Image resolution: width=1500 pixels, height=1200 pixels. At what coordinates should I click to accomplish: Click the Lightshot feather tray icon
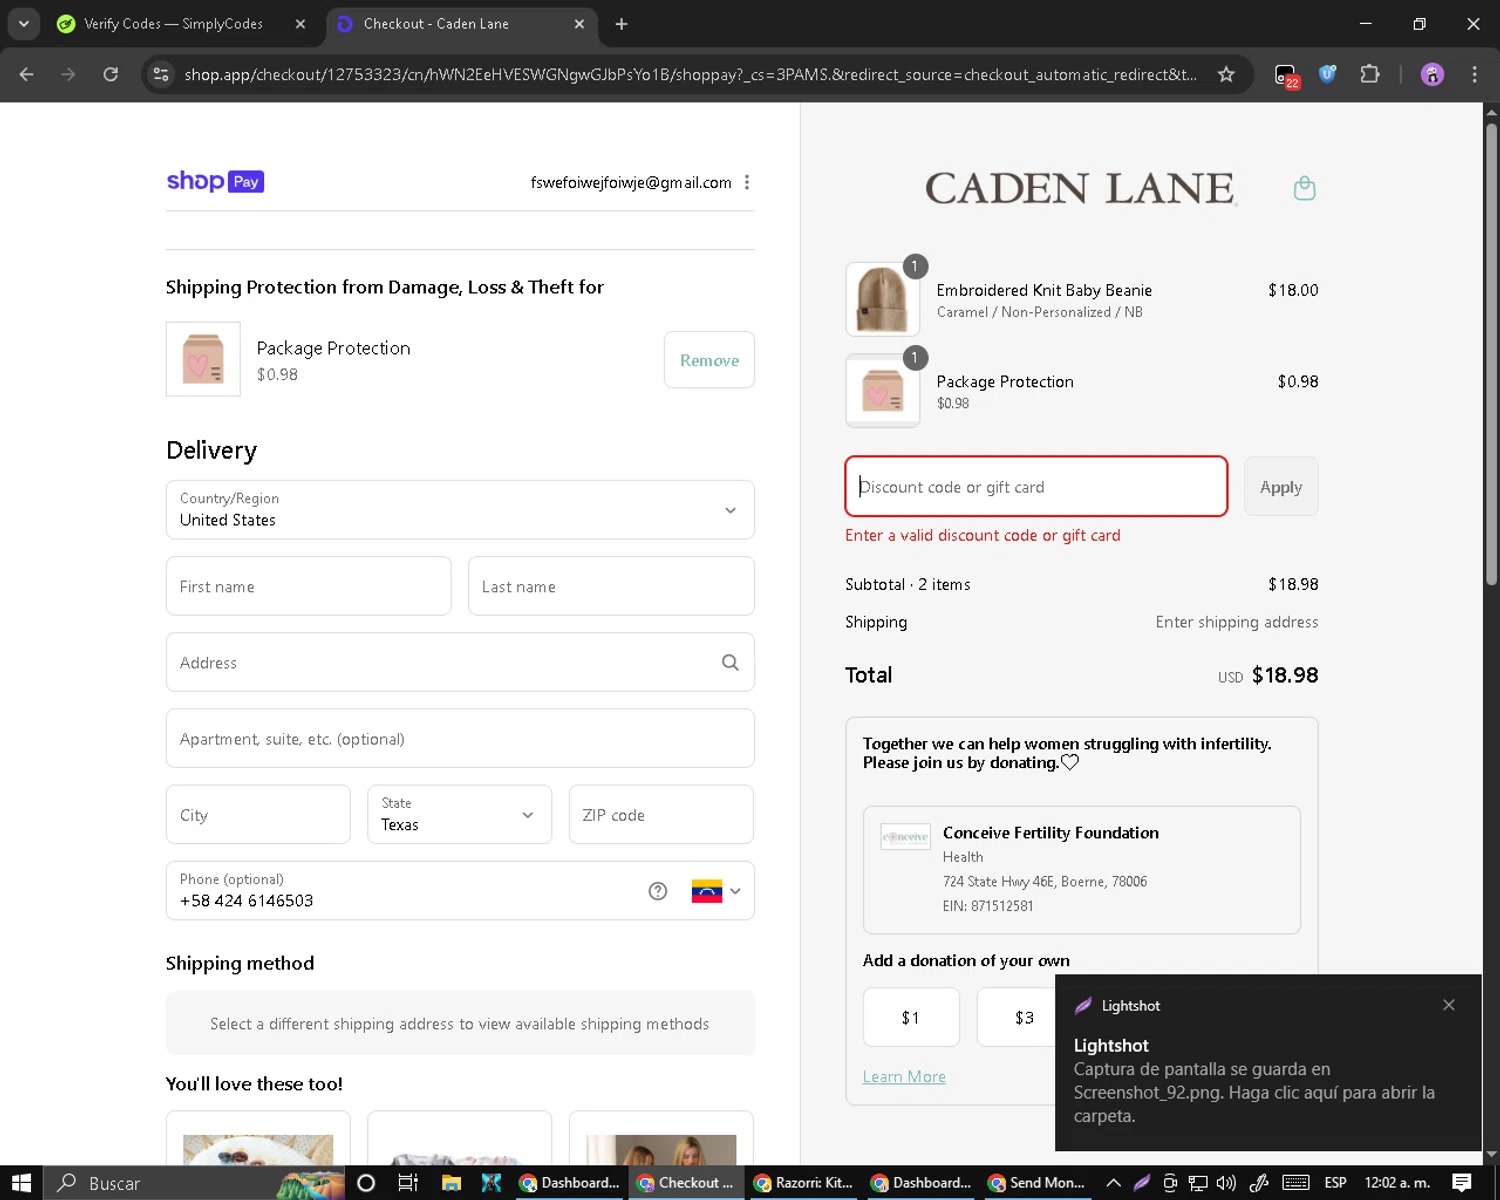1141,1183
